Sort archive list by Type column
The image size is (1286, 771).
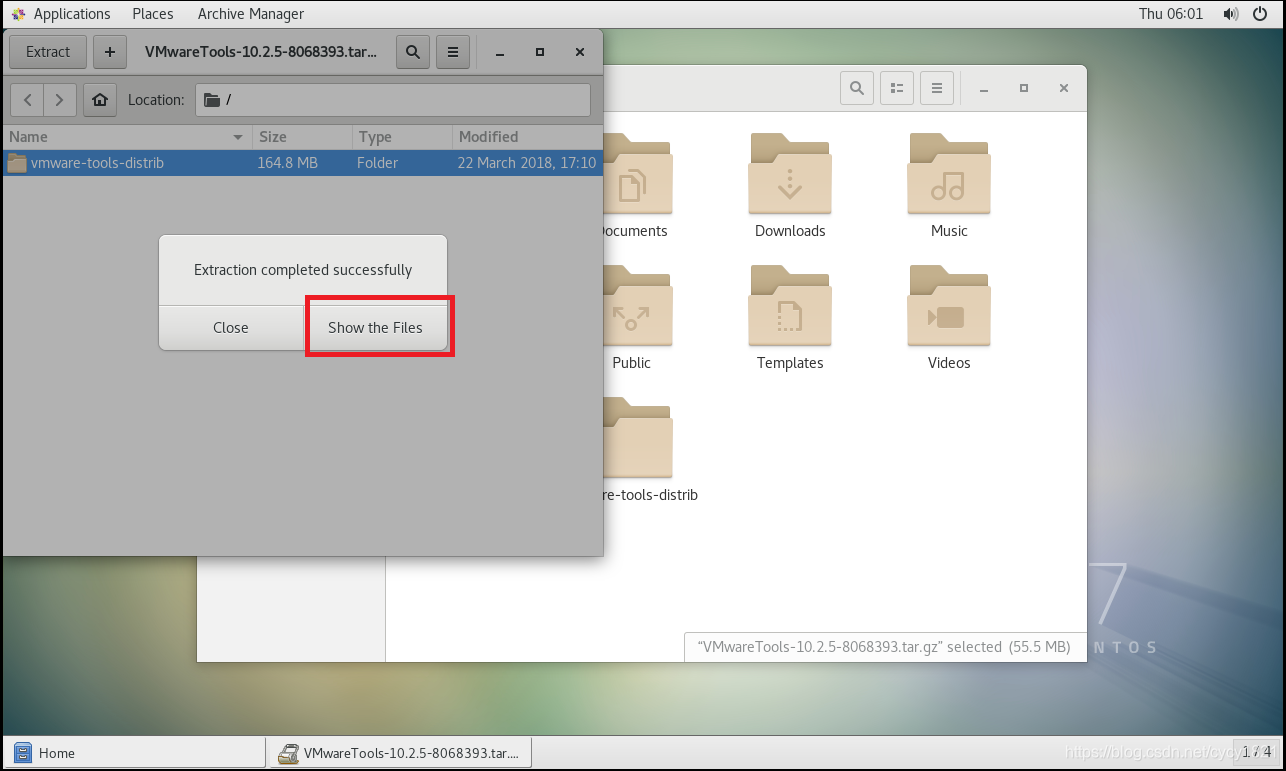click(402, 137)
